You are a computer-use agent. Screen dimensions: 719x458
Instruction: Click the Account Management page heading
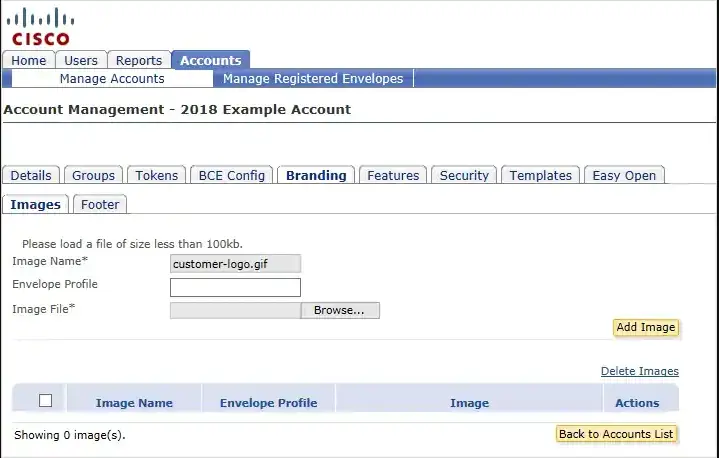click(177, 110)
